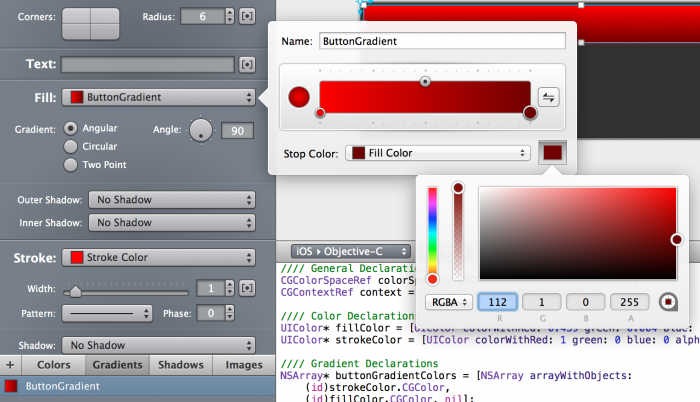Click the color picker icon next to alpha field
Image resolution: width=700 pixels, height=402 pixels.
pos(668,301)
